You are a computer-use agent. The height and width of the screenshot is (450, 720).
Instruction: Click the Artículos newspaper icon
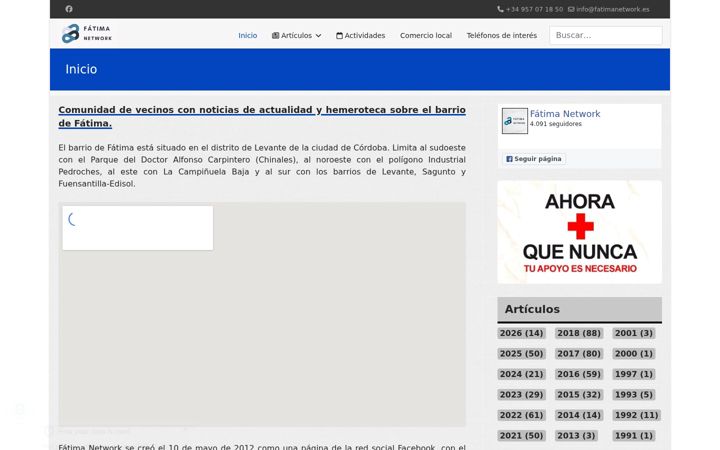coord(276,35)
